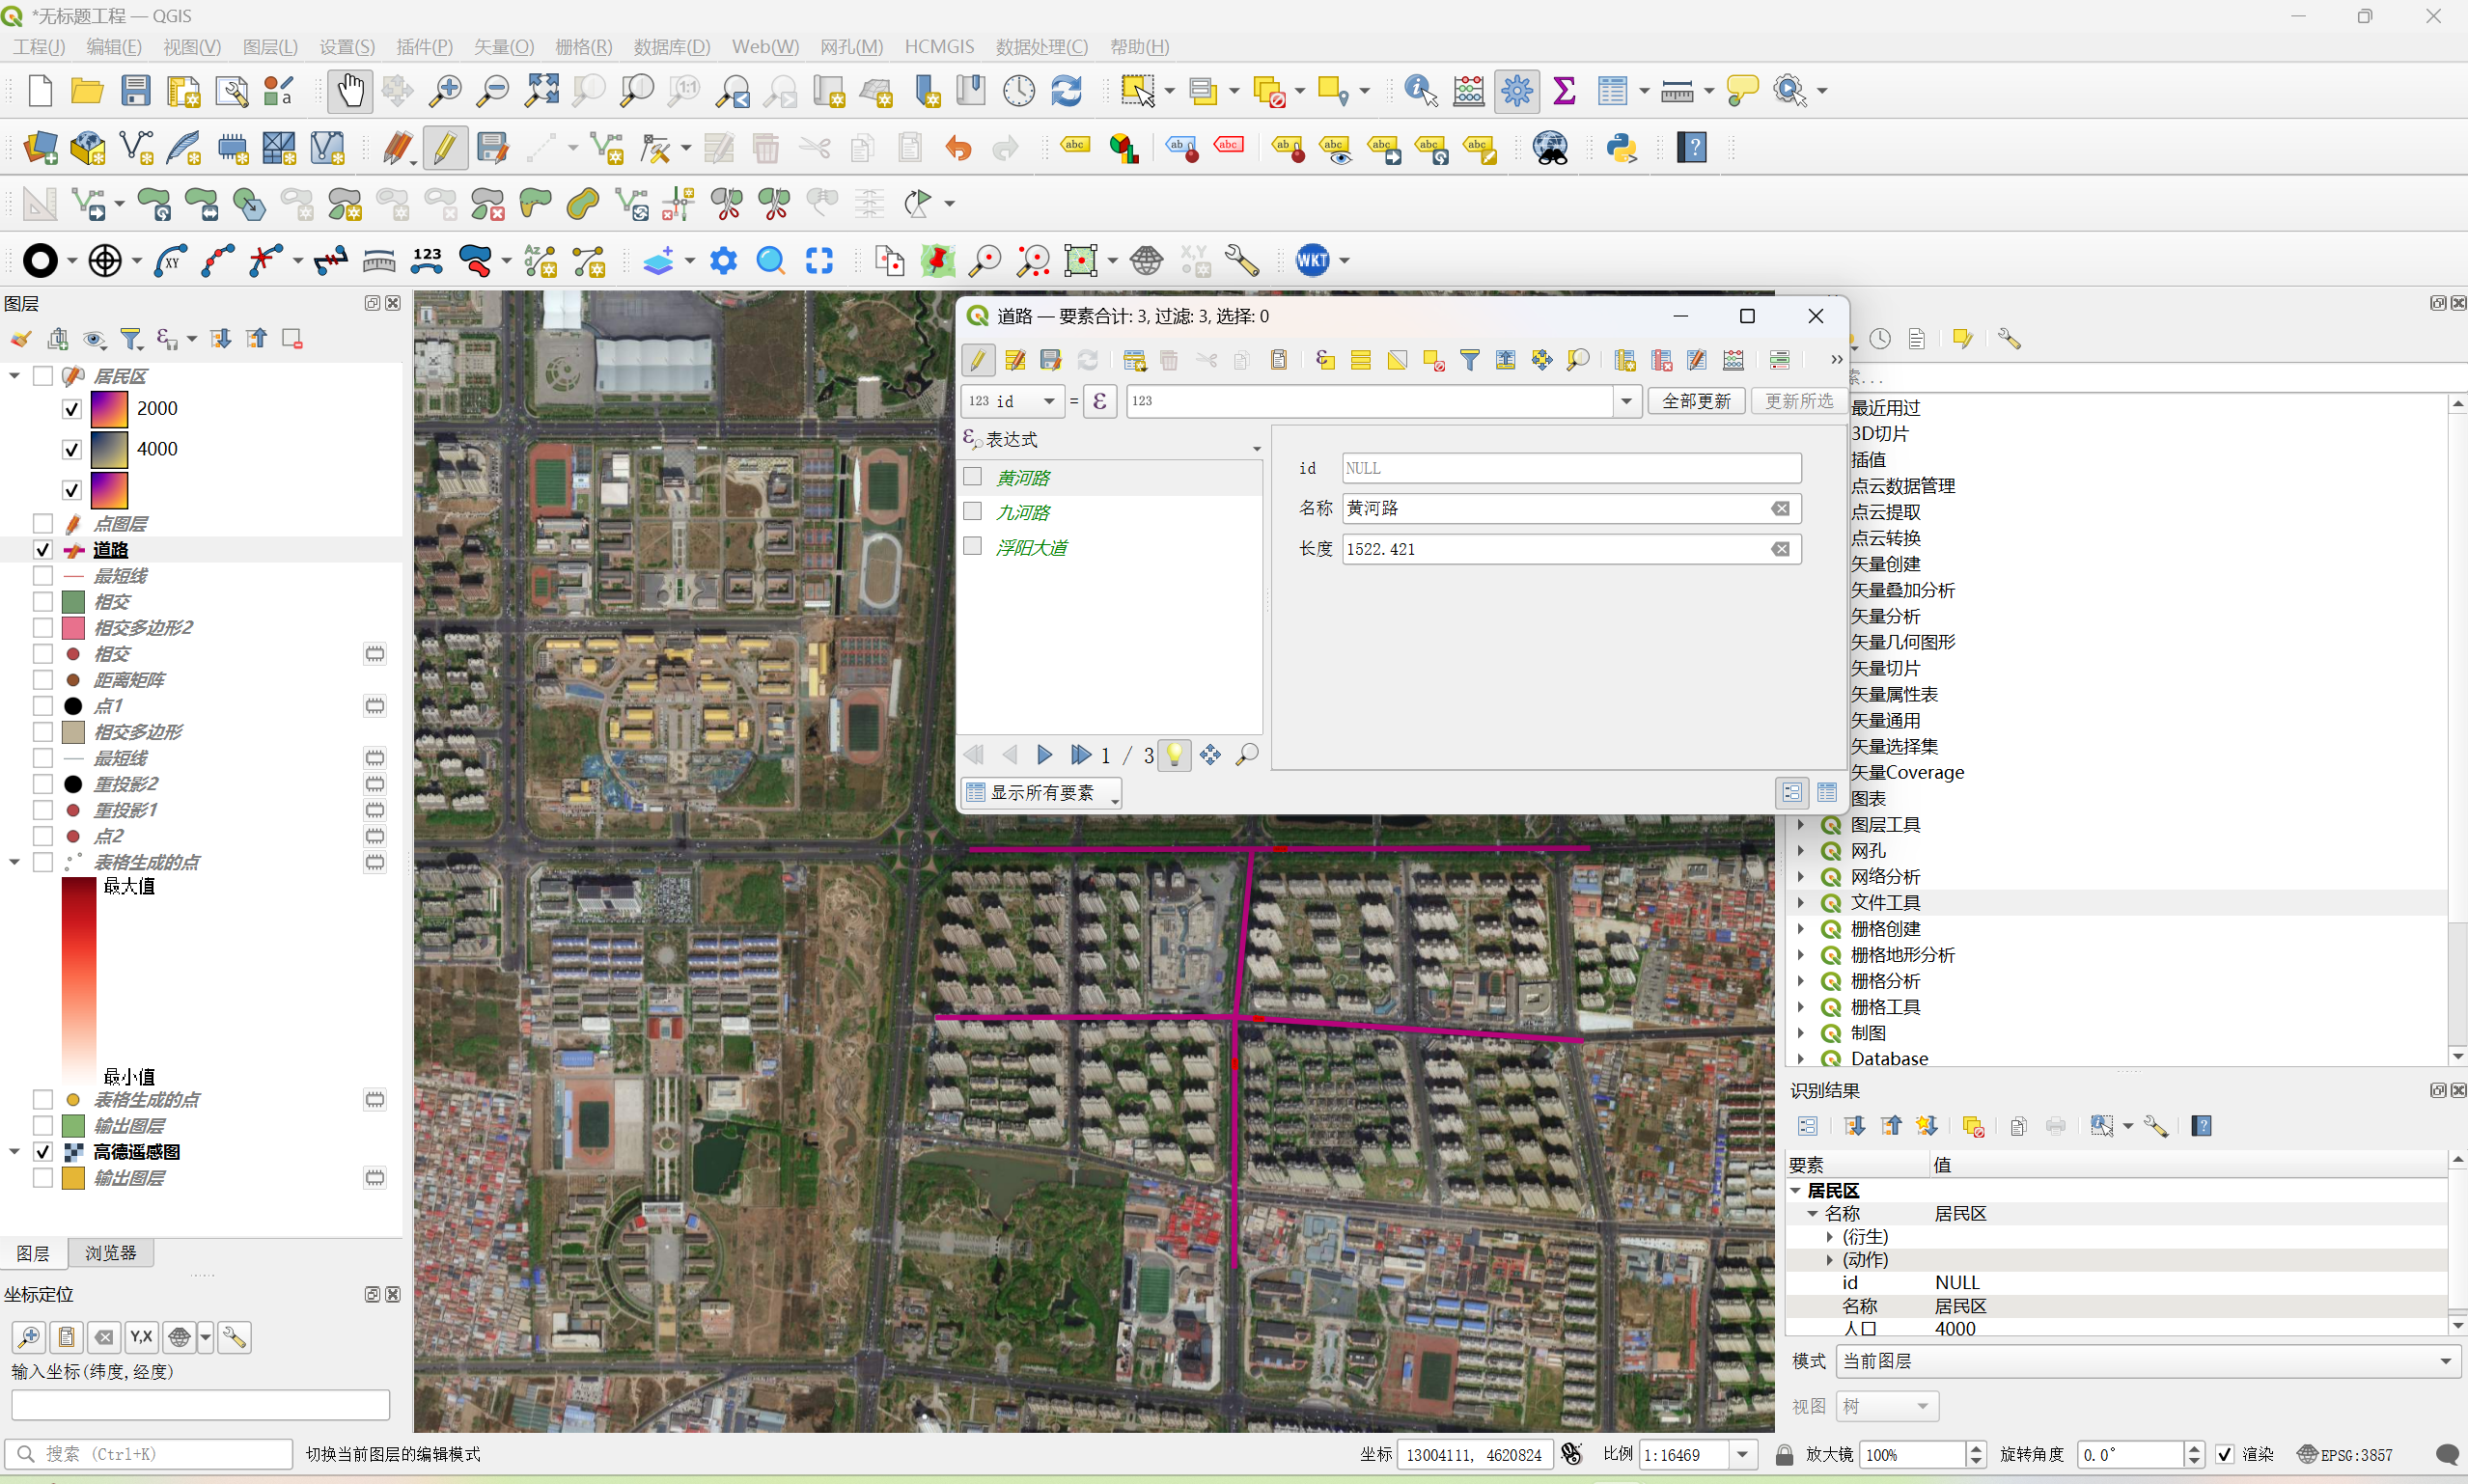Open the 矢量(O) menu

point(503,47)
